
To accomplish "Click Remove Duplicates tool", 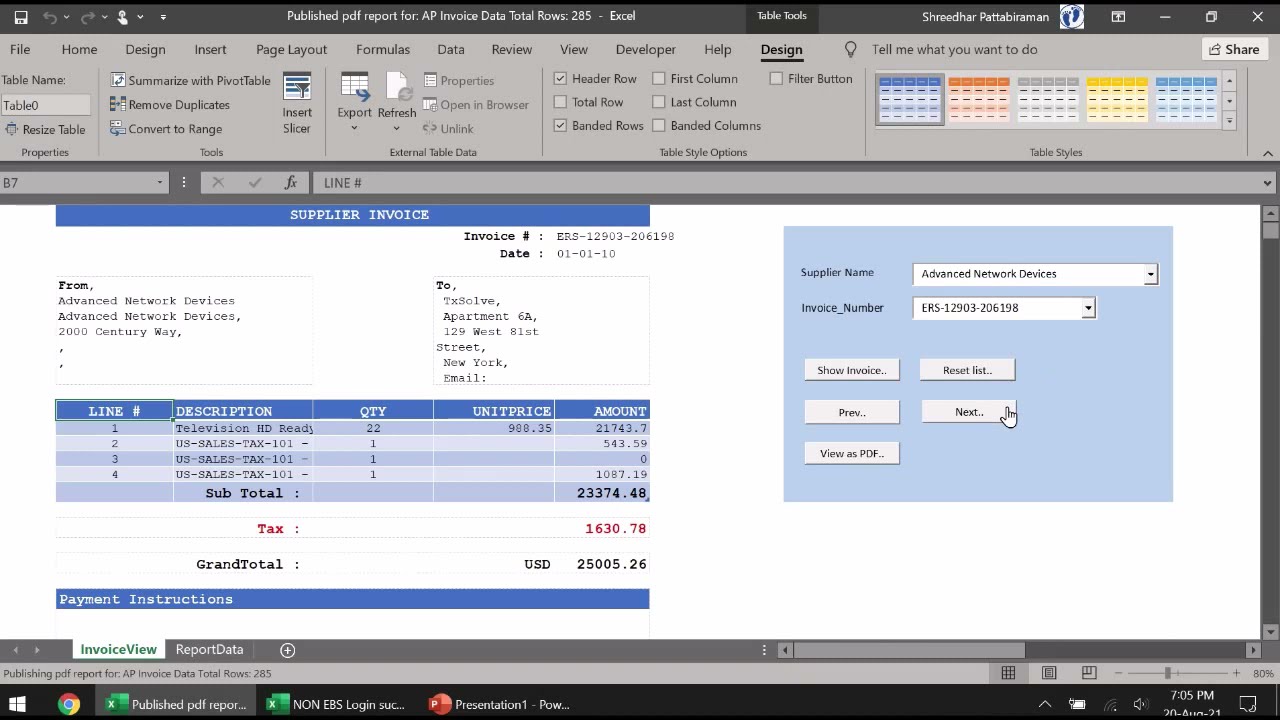I will point(170,105).
